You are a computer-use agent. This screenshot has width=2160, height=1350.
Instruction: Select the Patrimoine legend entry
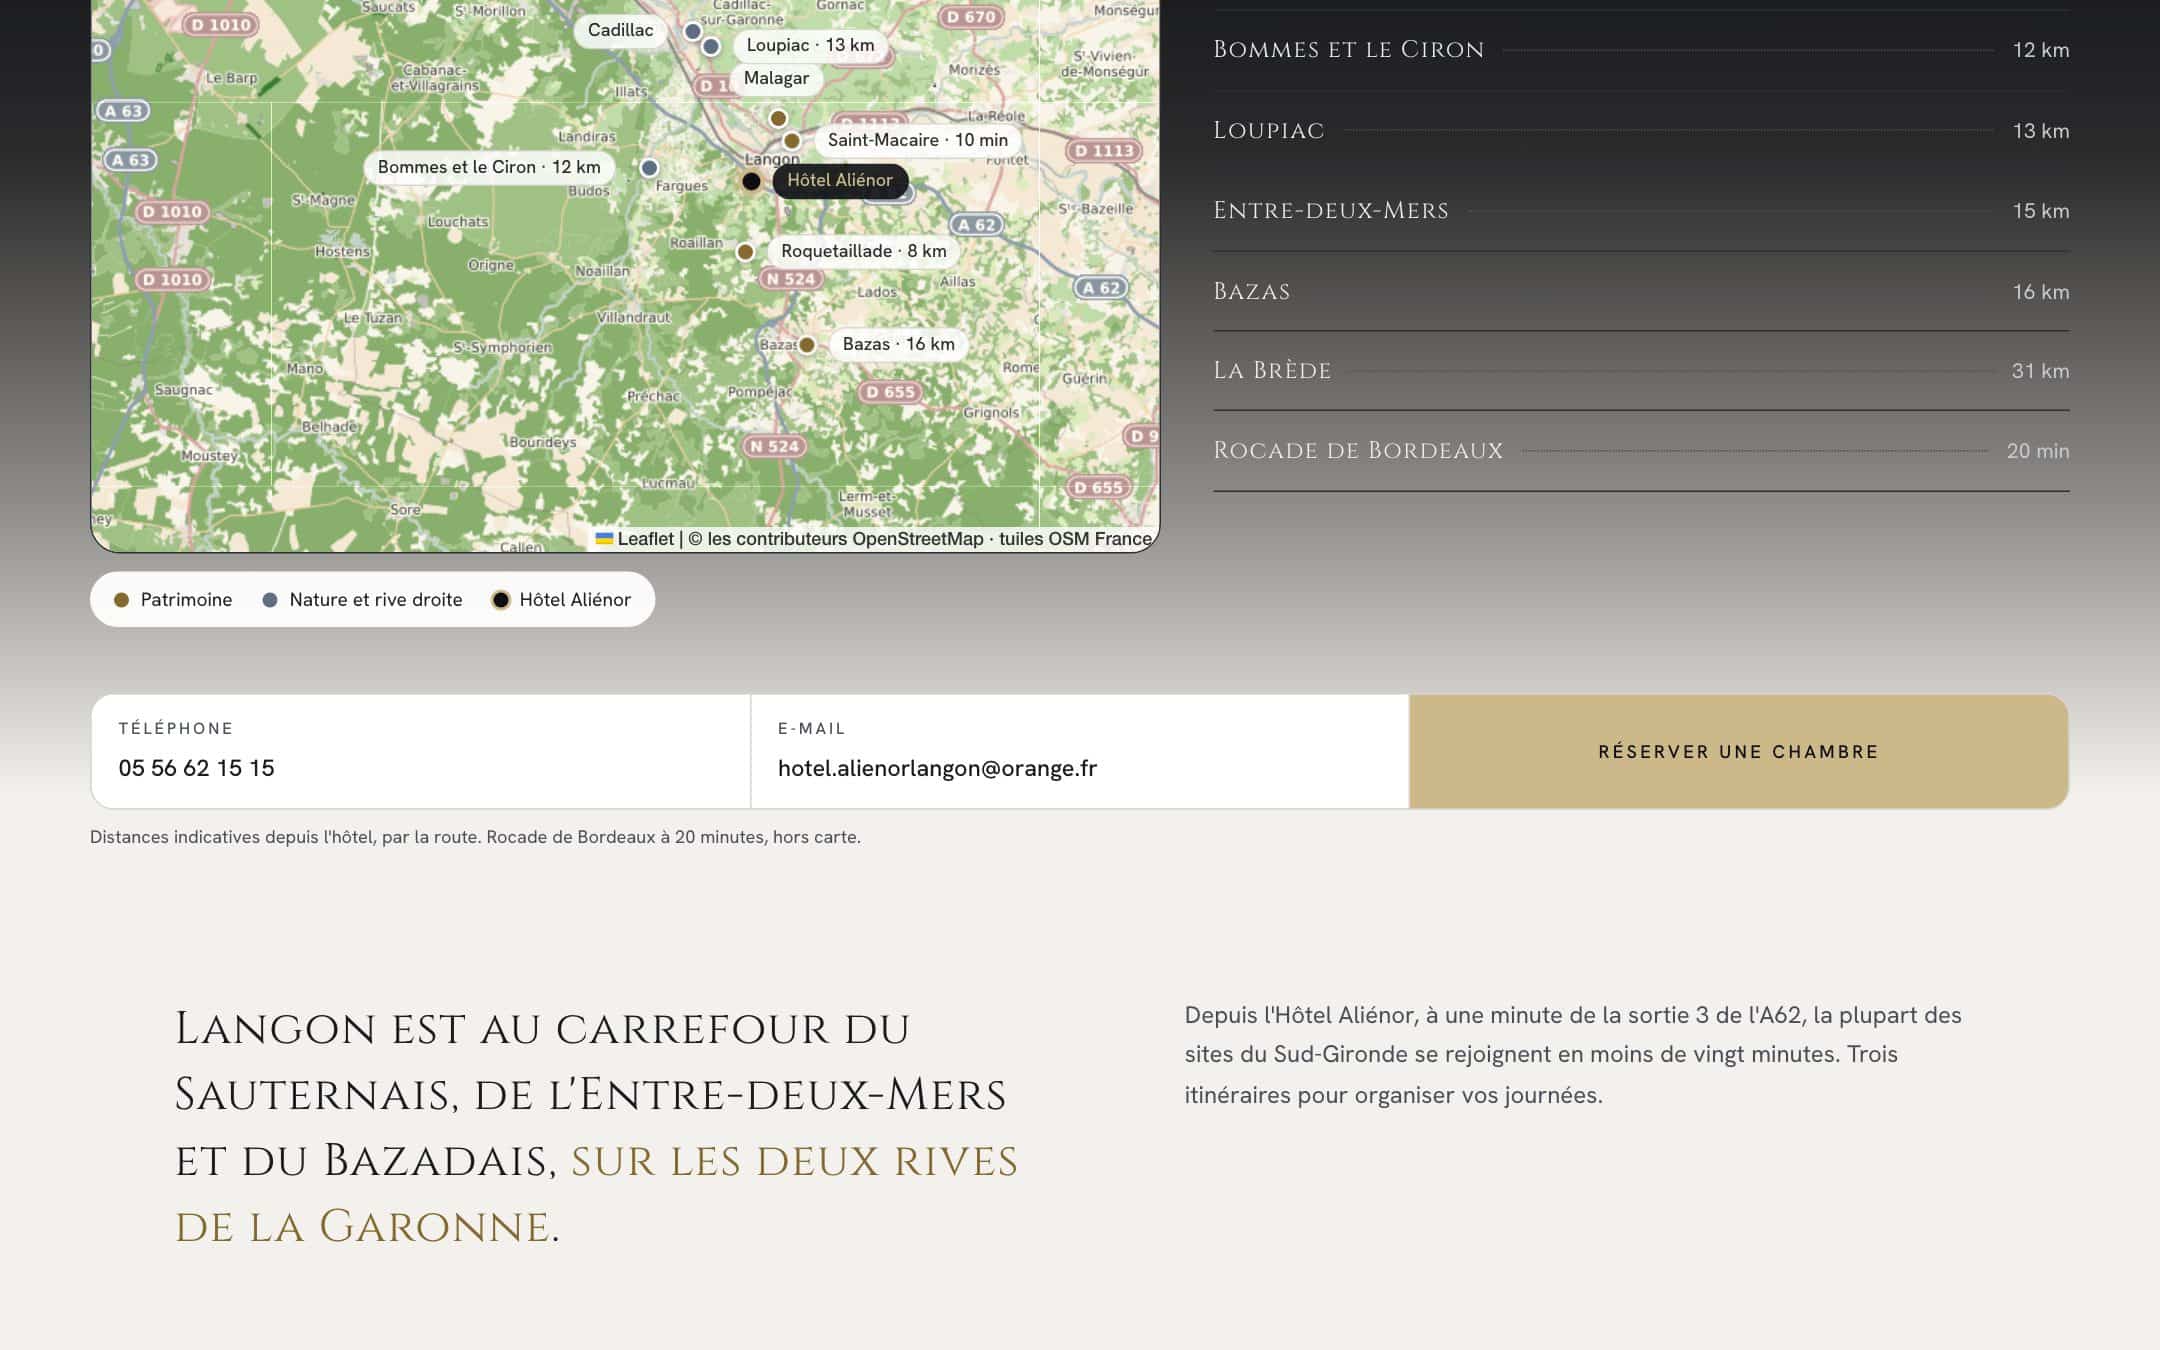click(173, 600)
